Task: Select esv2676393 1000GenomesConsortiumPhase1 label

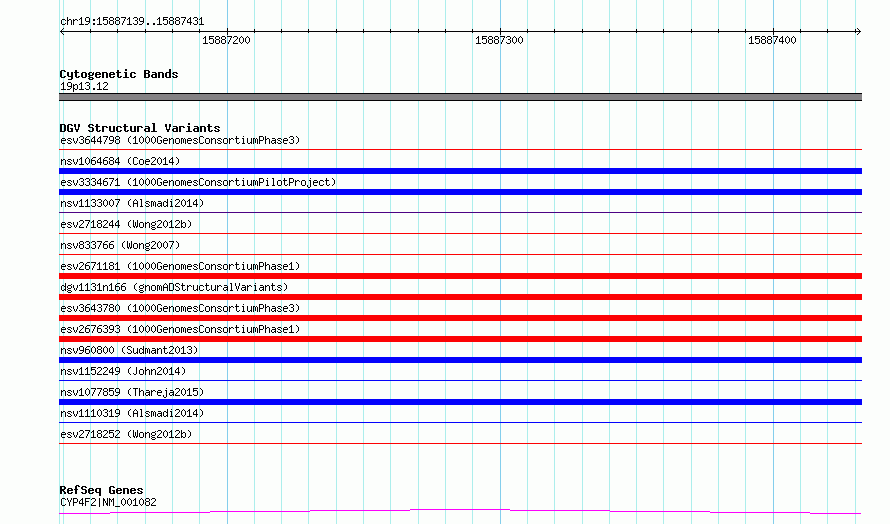Action: [x=180, y=329]
